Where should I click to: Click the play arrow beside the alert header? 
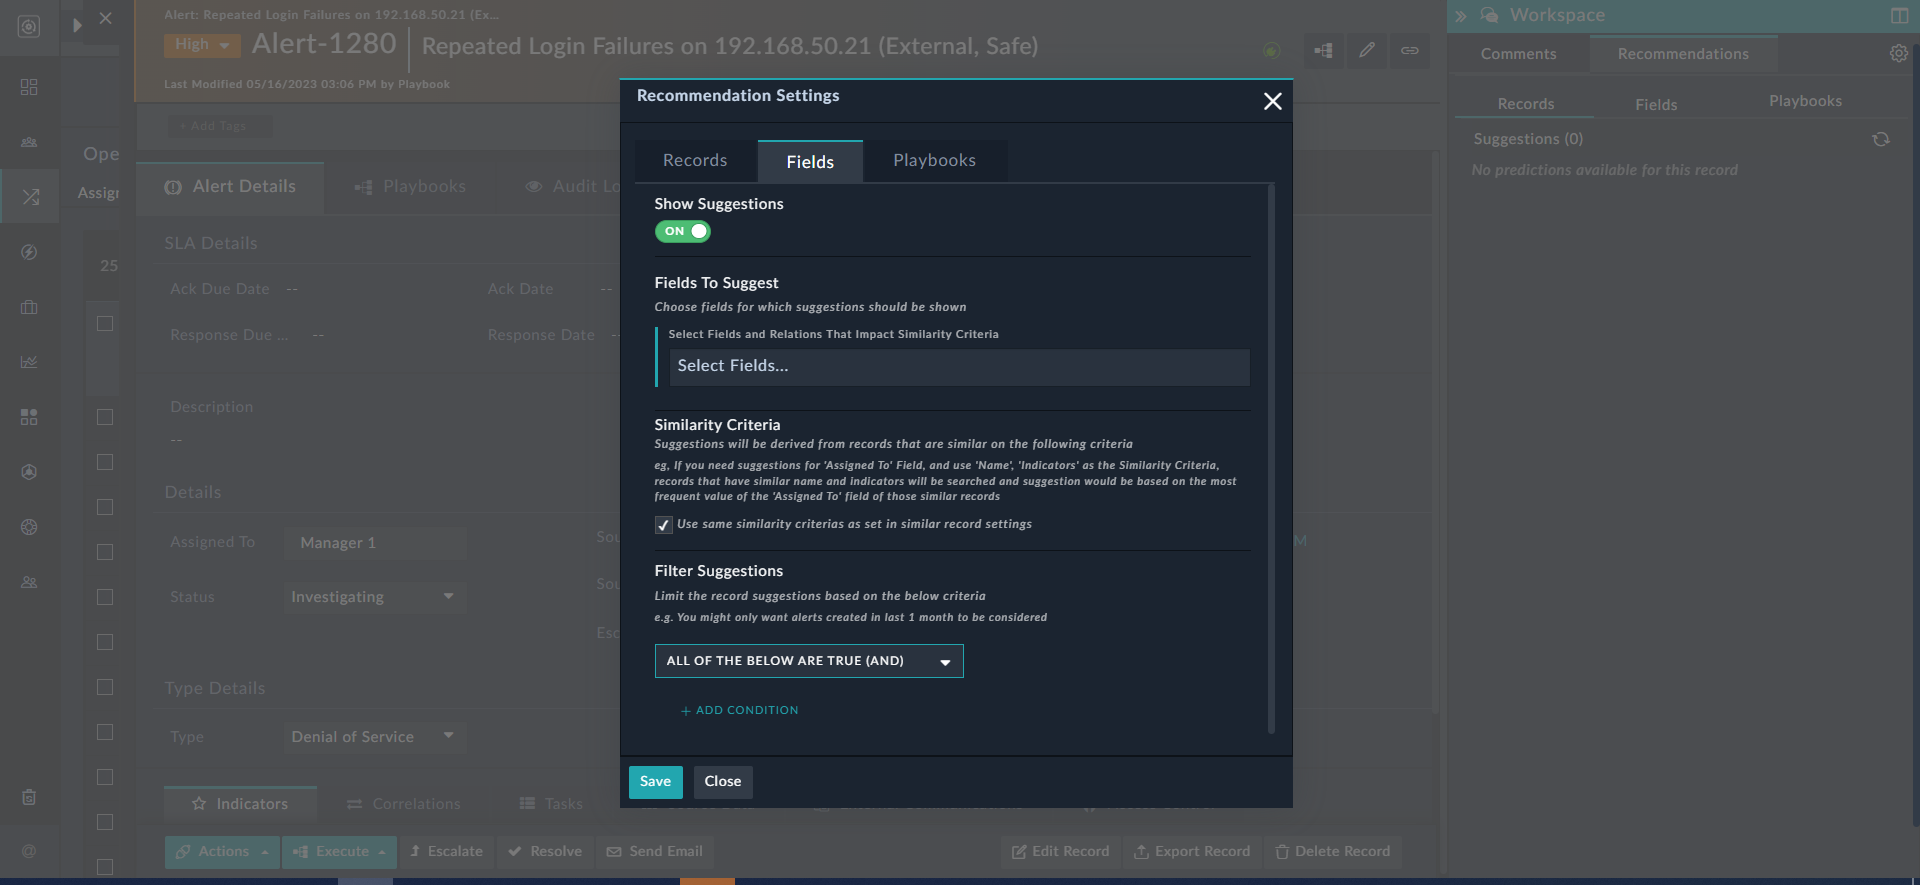[77, 25]
